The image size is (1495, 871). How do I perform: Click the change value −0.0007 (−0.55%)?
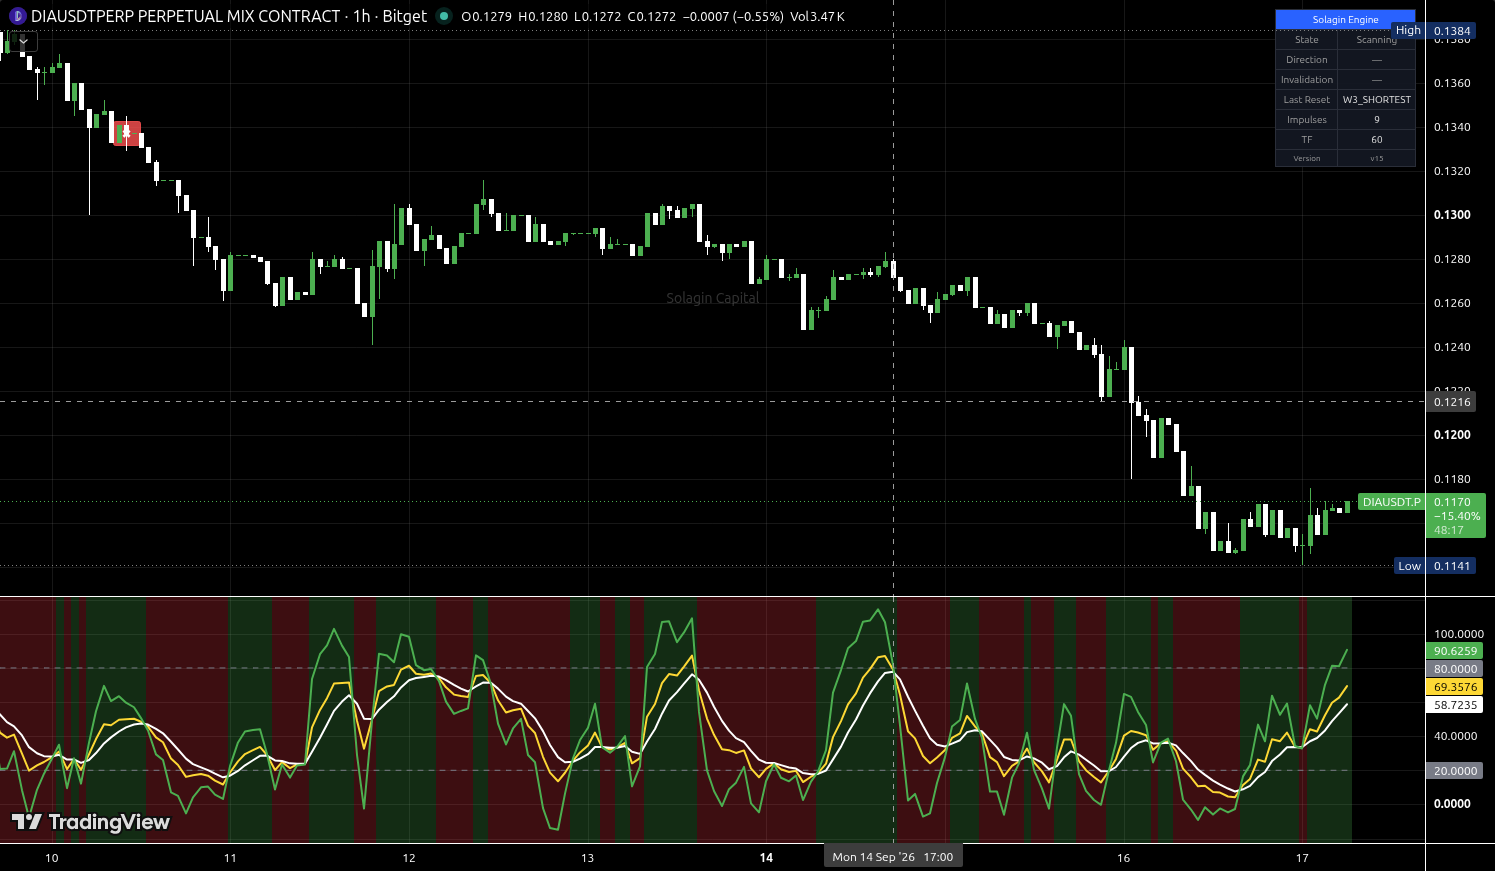(x=733, y=17)
